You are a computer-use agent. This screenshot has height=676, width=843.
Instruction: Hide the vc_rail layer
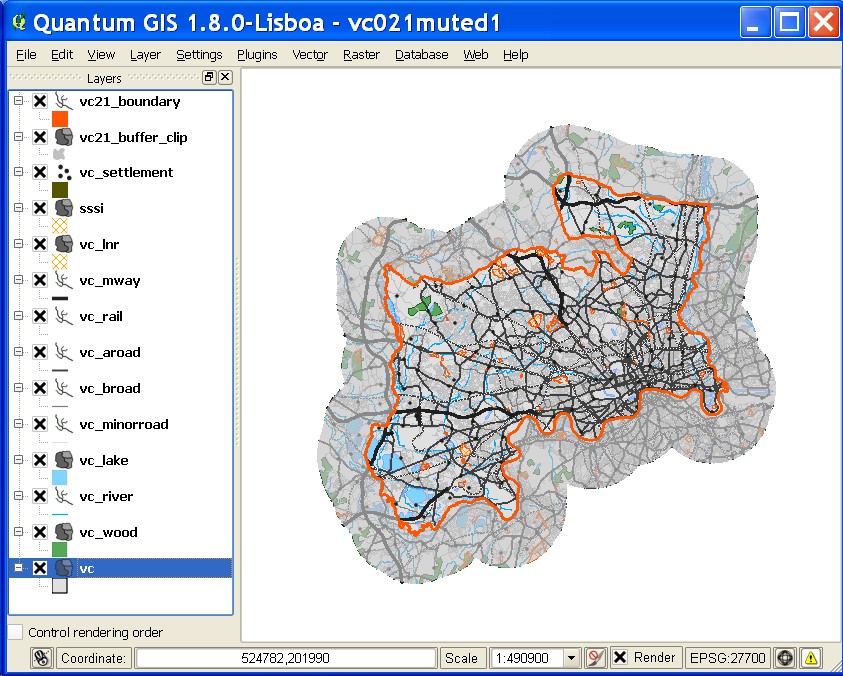(x=39, y=316)
